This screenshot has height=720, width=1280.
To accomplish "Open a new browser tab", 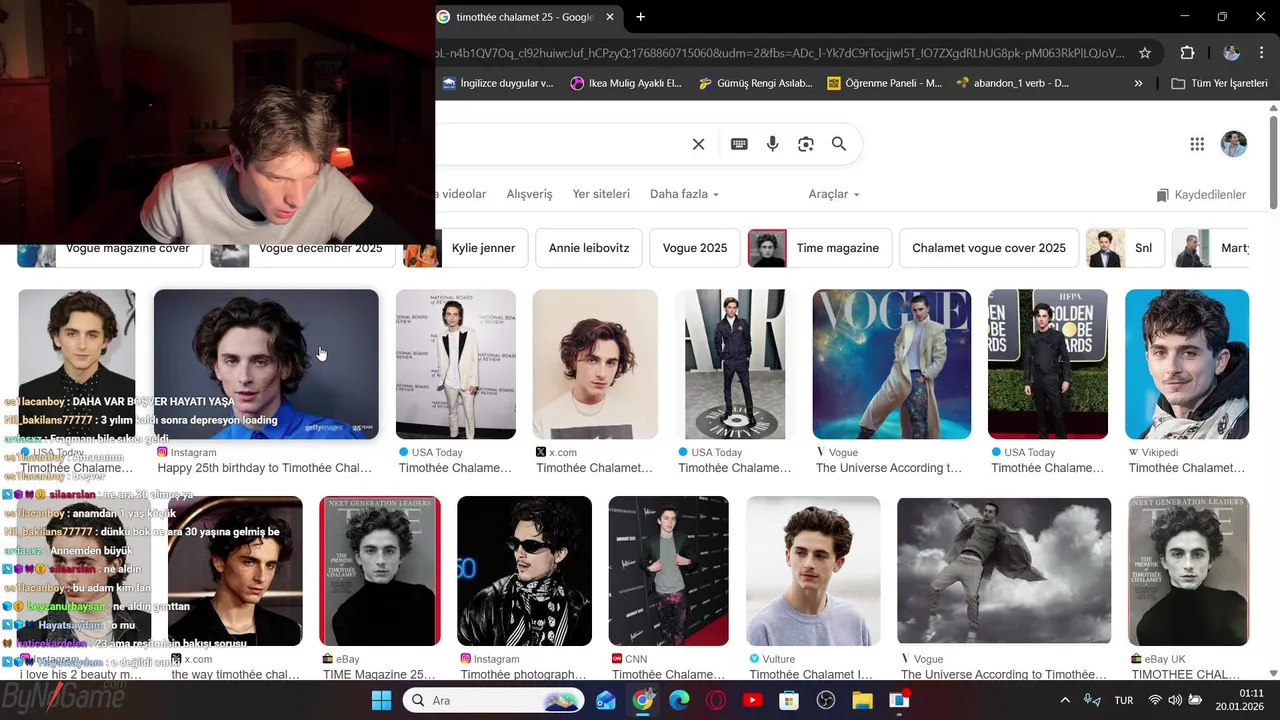I will click(x=640, y=17).
